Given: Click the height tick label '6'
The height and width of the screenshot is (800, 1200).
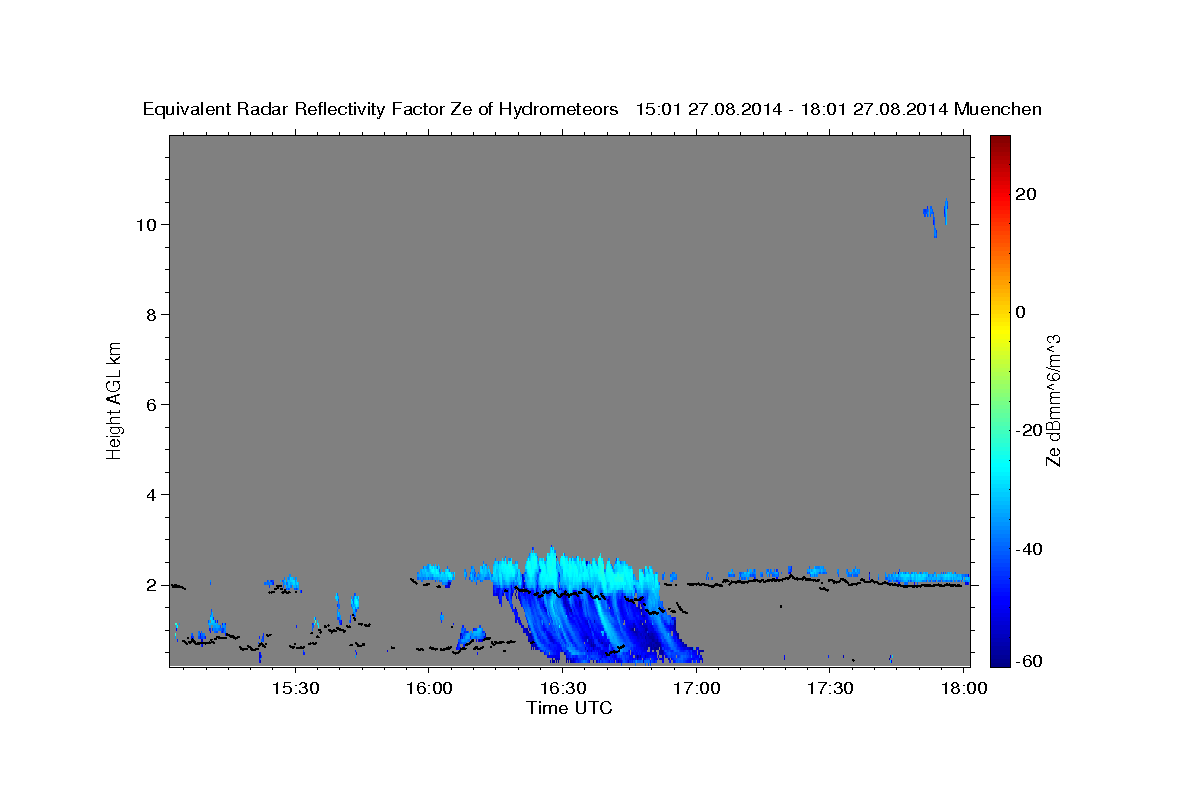Looking at the screenshot, I should pyautogui.click(x=153, y=405).
